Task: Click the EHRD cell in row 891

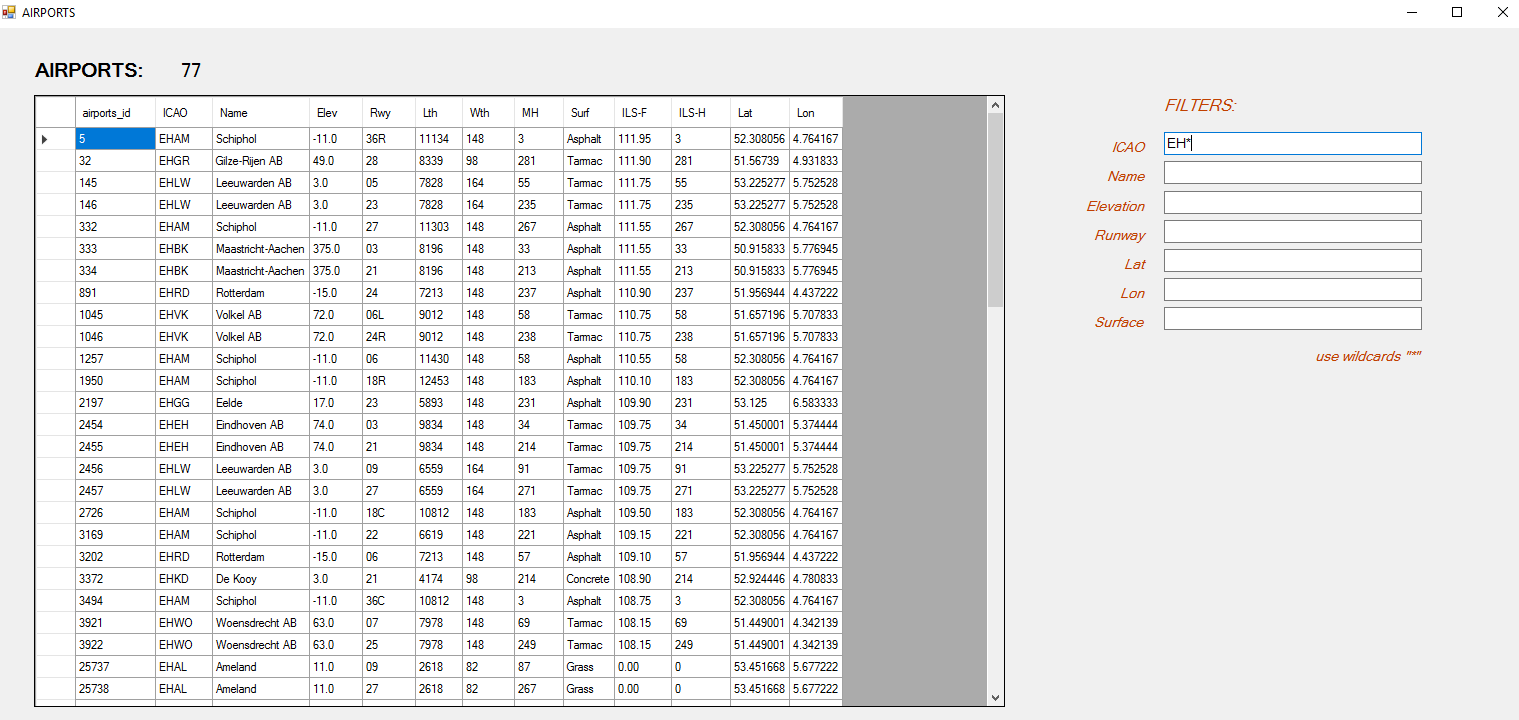Action: [183, 293]
